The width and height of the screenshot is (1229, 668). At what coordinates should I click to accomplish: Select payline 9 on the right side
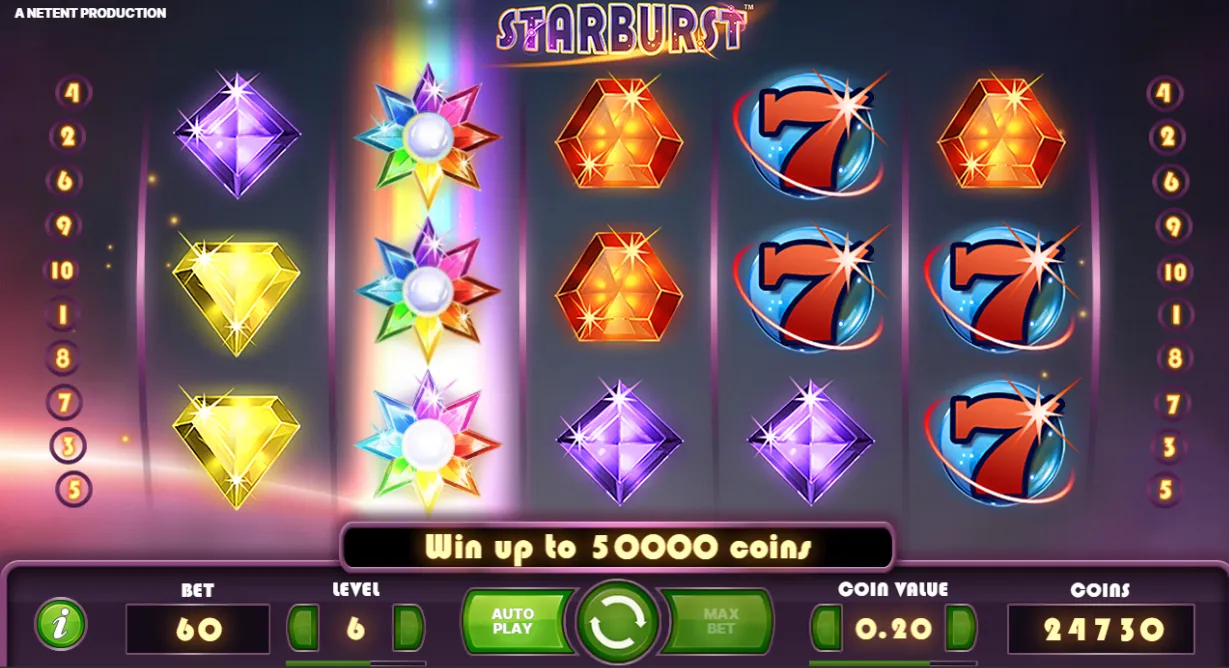1173,226
